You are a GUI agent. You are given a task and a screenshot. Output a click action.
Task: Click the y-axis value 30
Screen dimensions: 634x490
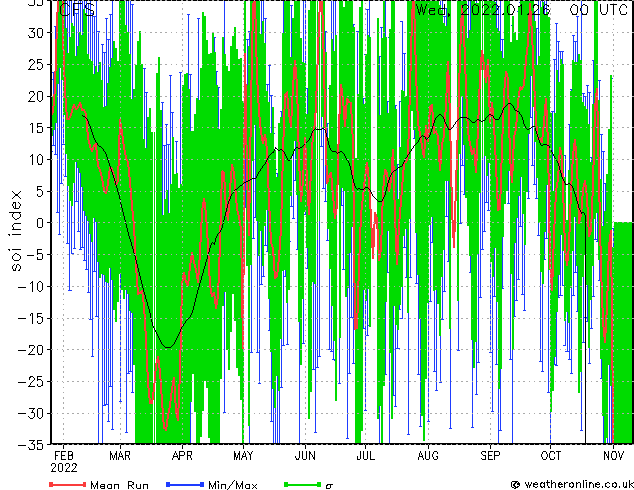point(34,33)
